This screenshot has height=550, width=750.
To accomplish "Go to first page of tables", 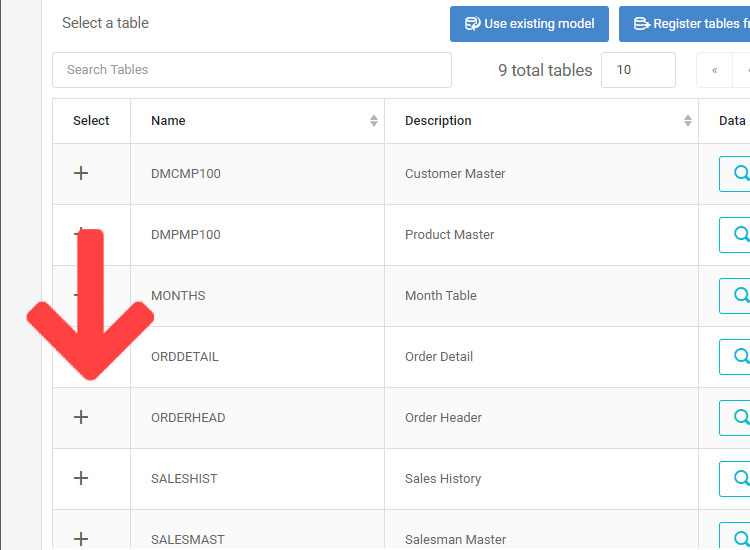I will [714, 70].
